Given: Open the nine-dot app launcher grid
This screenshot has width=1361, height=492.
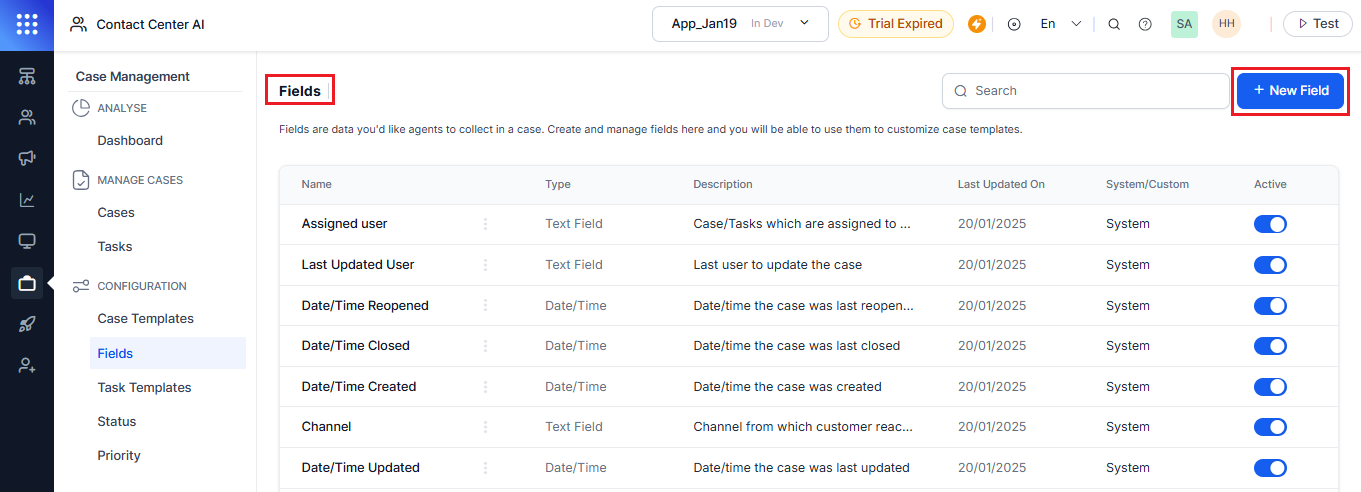Looking at the screenshot, I should point(27,24).
